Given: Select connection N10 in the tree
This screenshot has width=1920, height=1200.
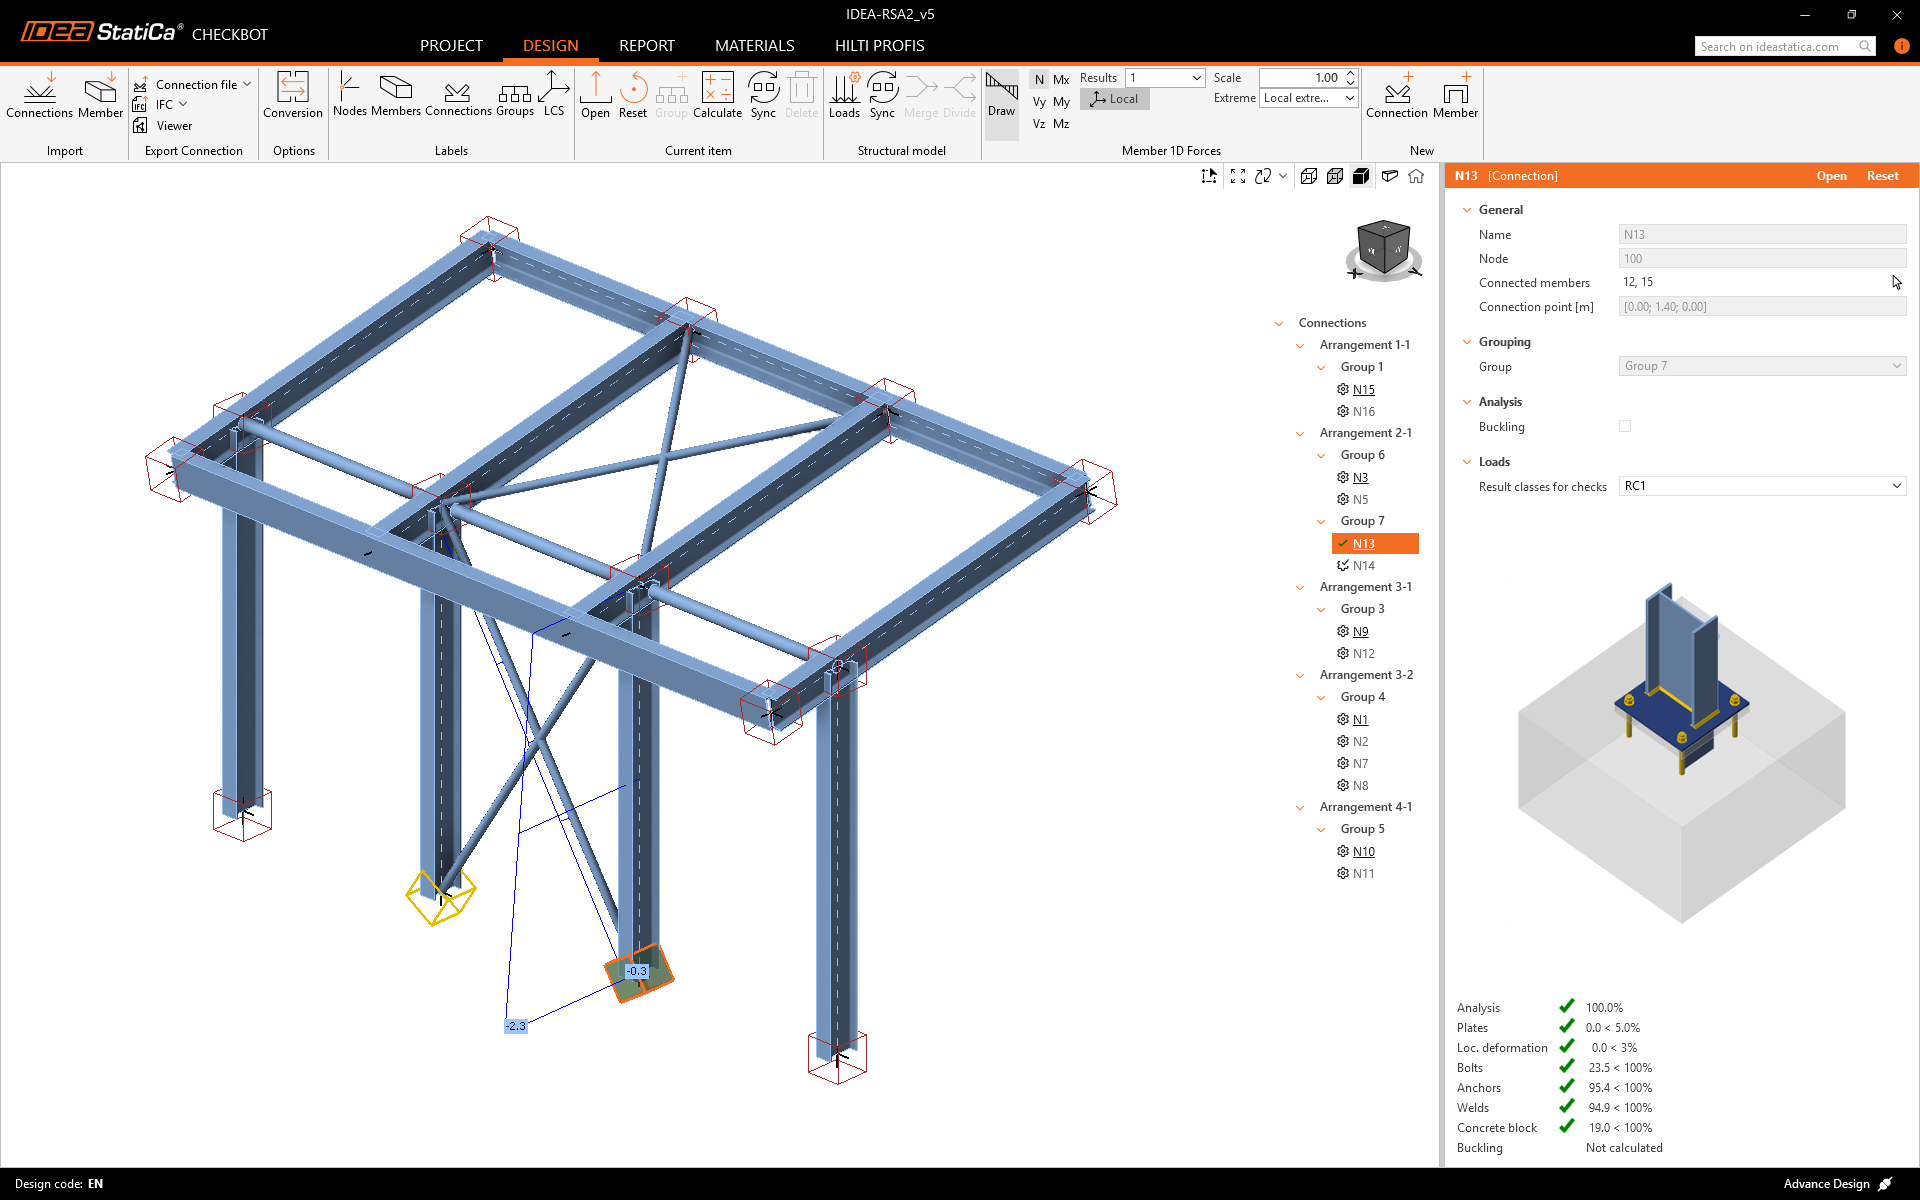Looking at the screenshot, I should pyautogui.click(x=1363, y=852).
